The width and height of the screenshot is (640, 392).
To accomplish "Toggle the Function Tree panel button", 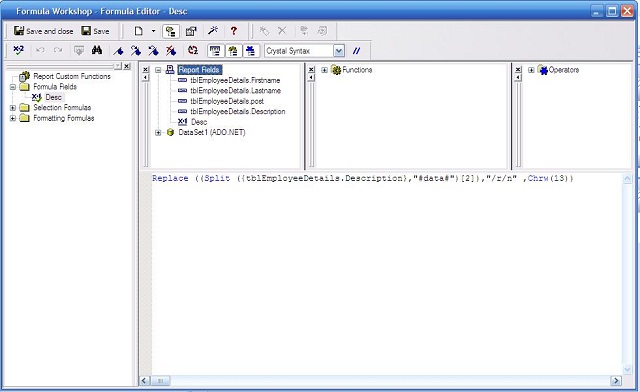I will point(233,51).
